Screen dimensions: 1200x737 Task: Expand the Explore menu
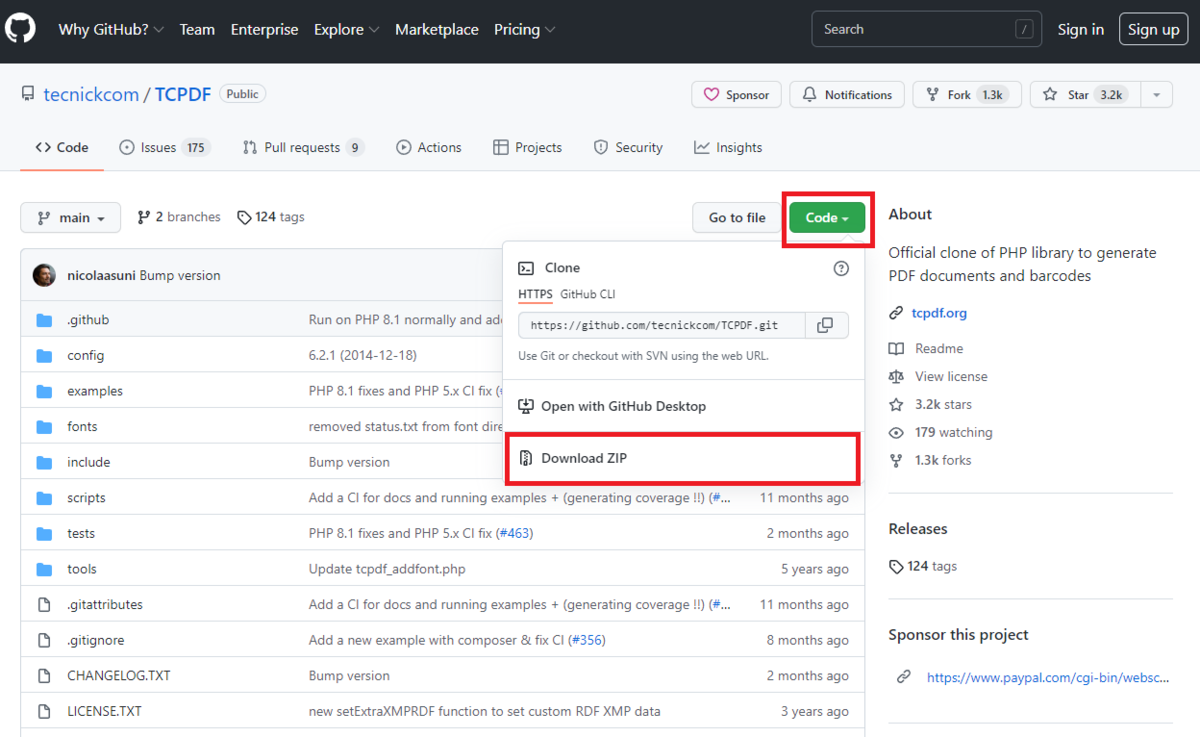point(347,30)
